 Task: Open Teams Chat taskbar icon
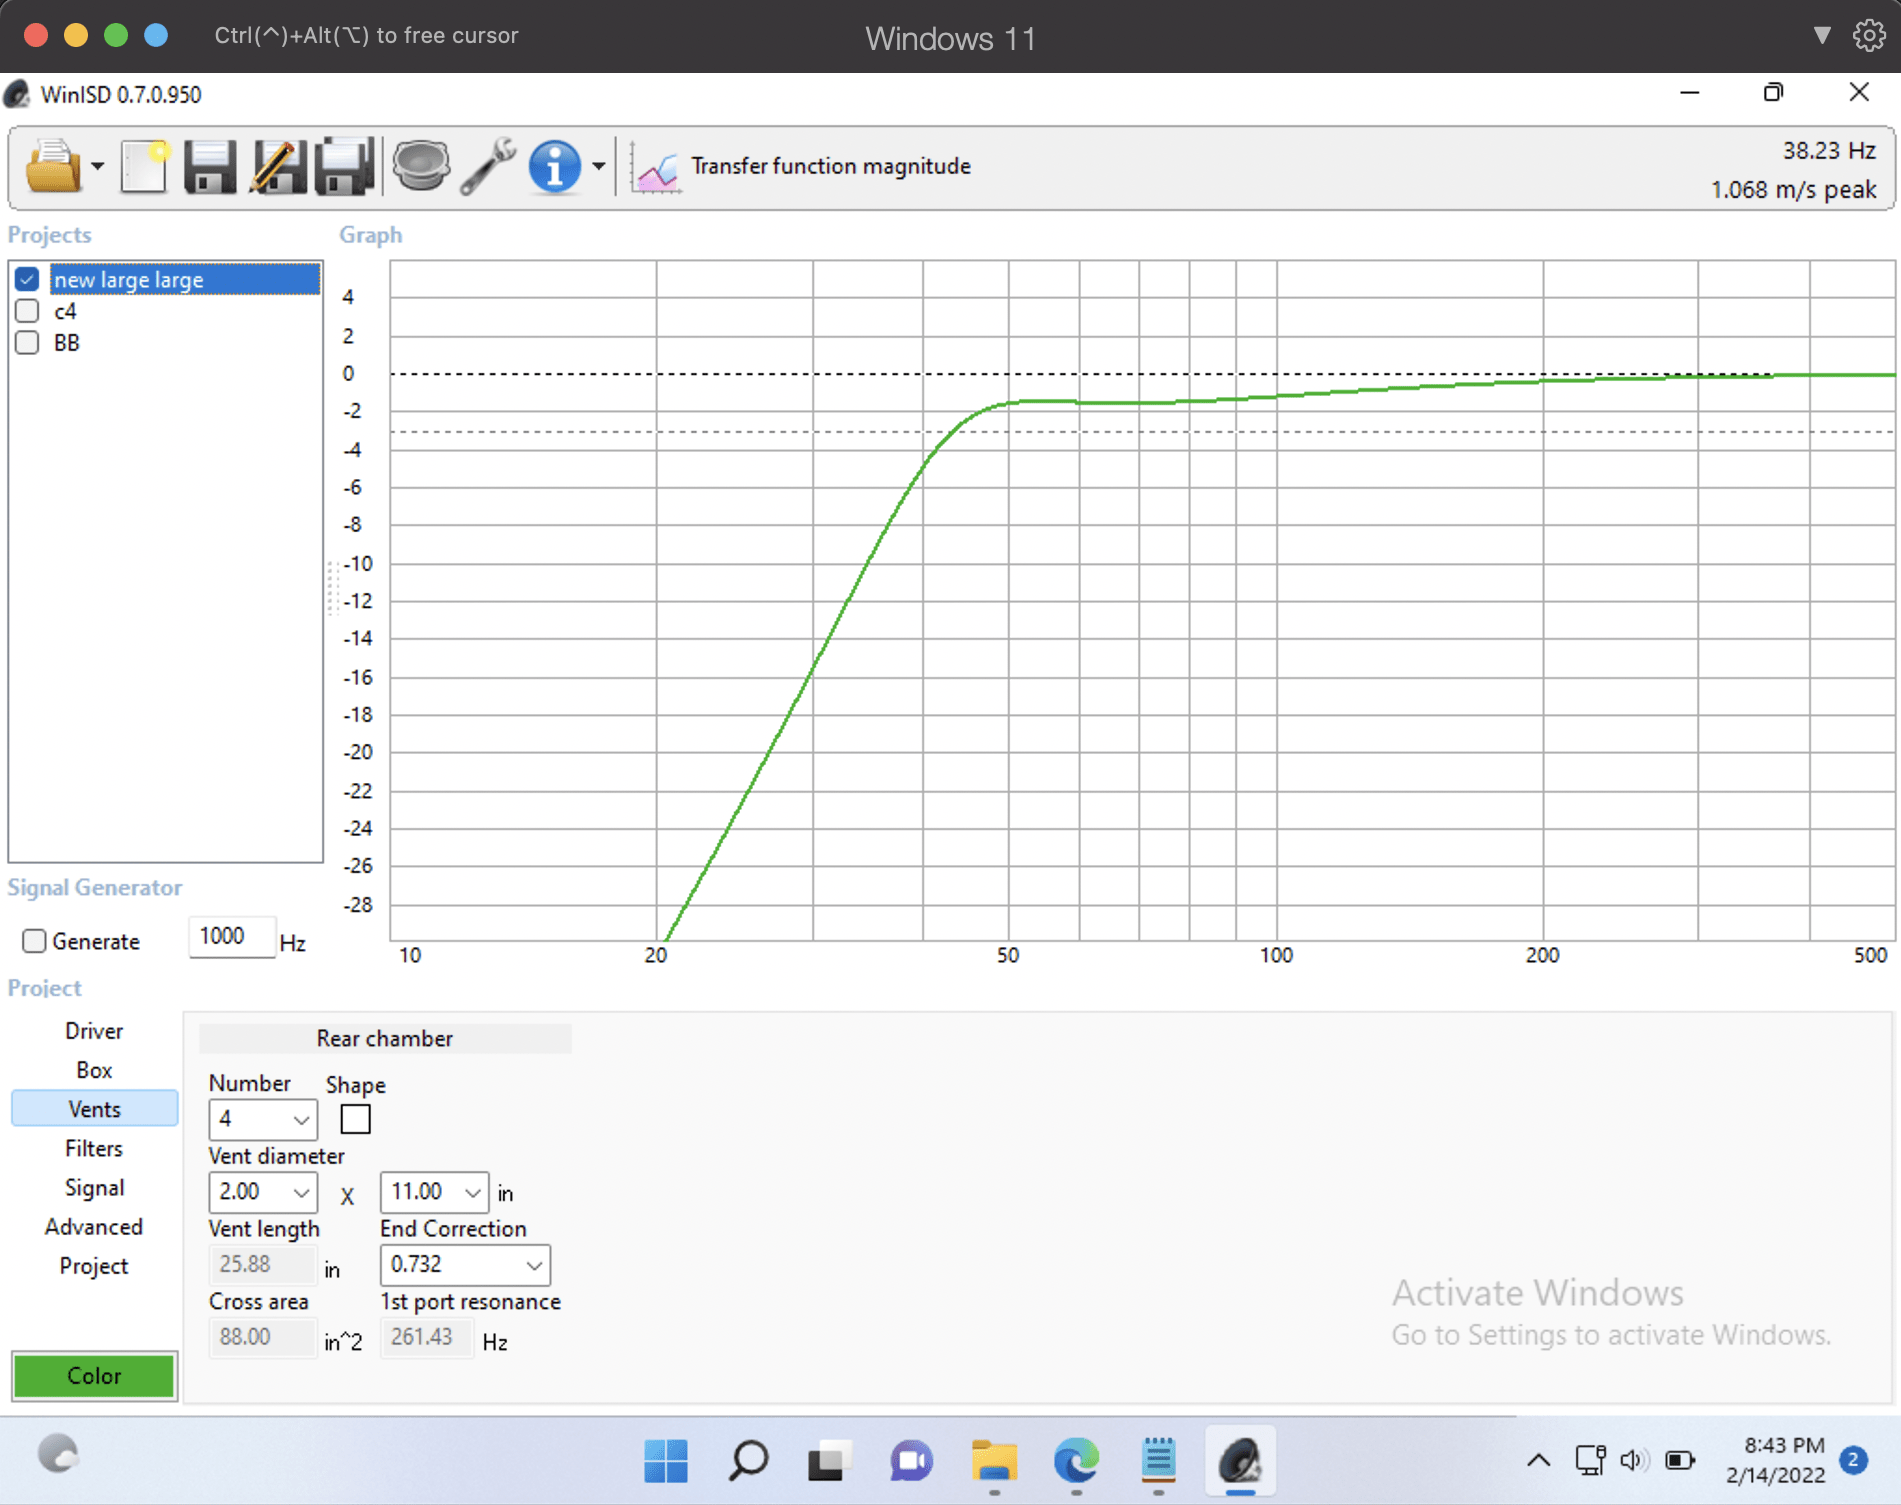tap(912, 1461)
